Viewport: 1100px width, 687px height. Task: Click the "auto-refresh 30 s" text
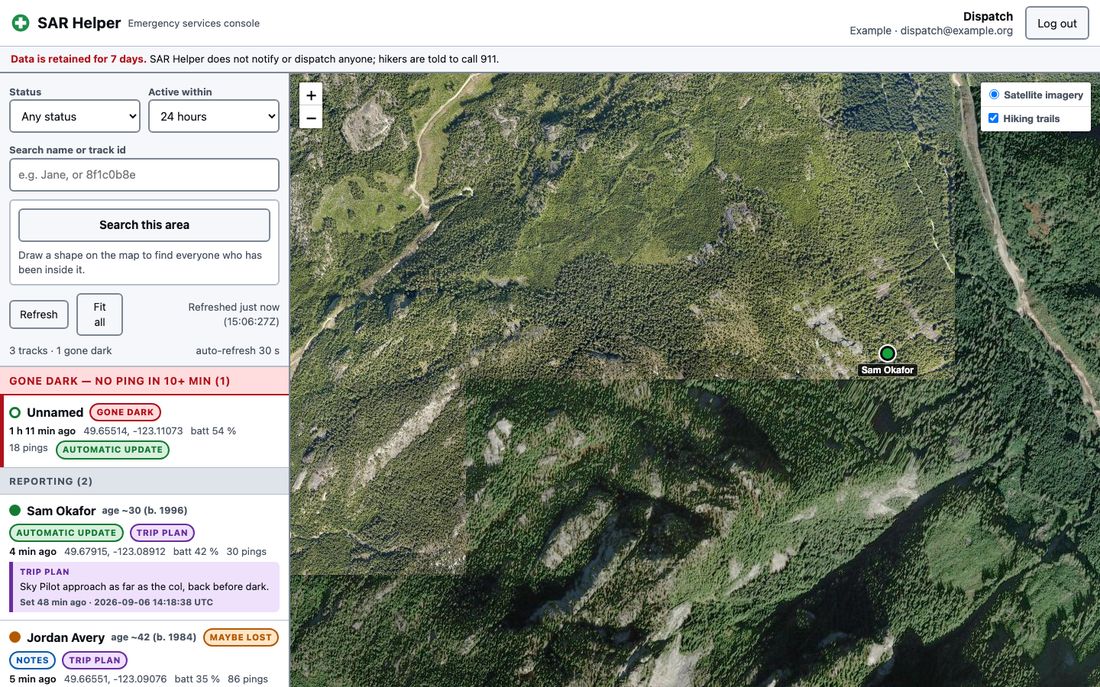(237, 351)
